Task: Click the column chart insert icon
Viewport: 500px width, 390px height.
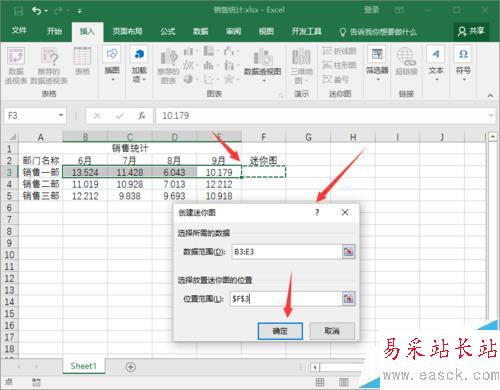Action: 189,51
